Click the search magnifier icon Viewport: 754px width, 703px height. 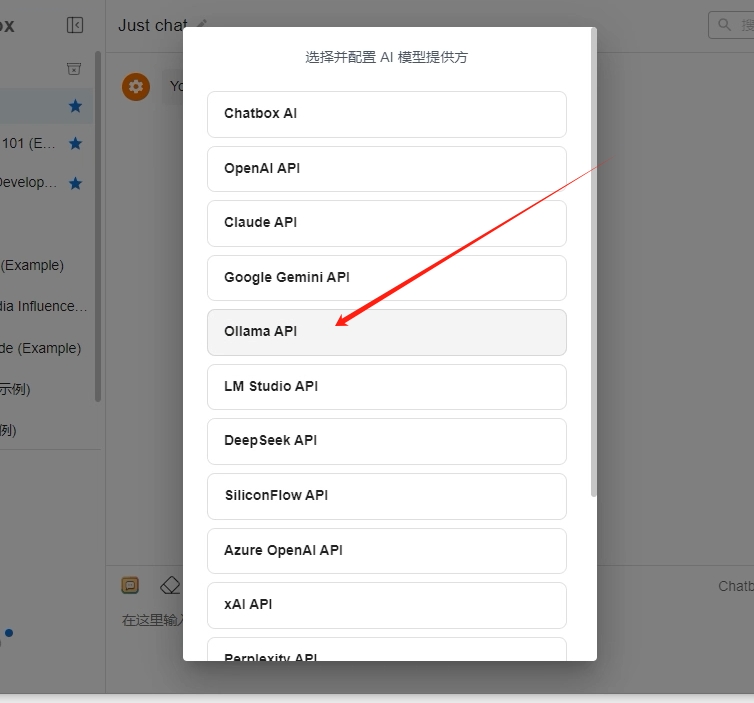tap(724, 25)
